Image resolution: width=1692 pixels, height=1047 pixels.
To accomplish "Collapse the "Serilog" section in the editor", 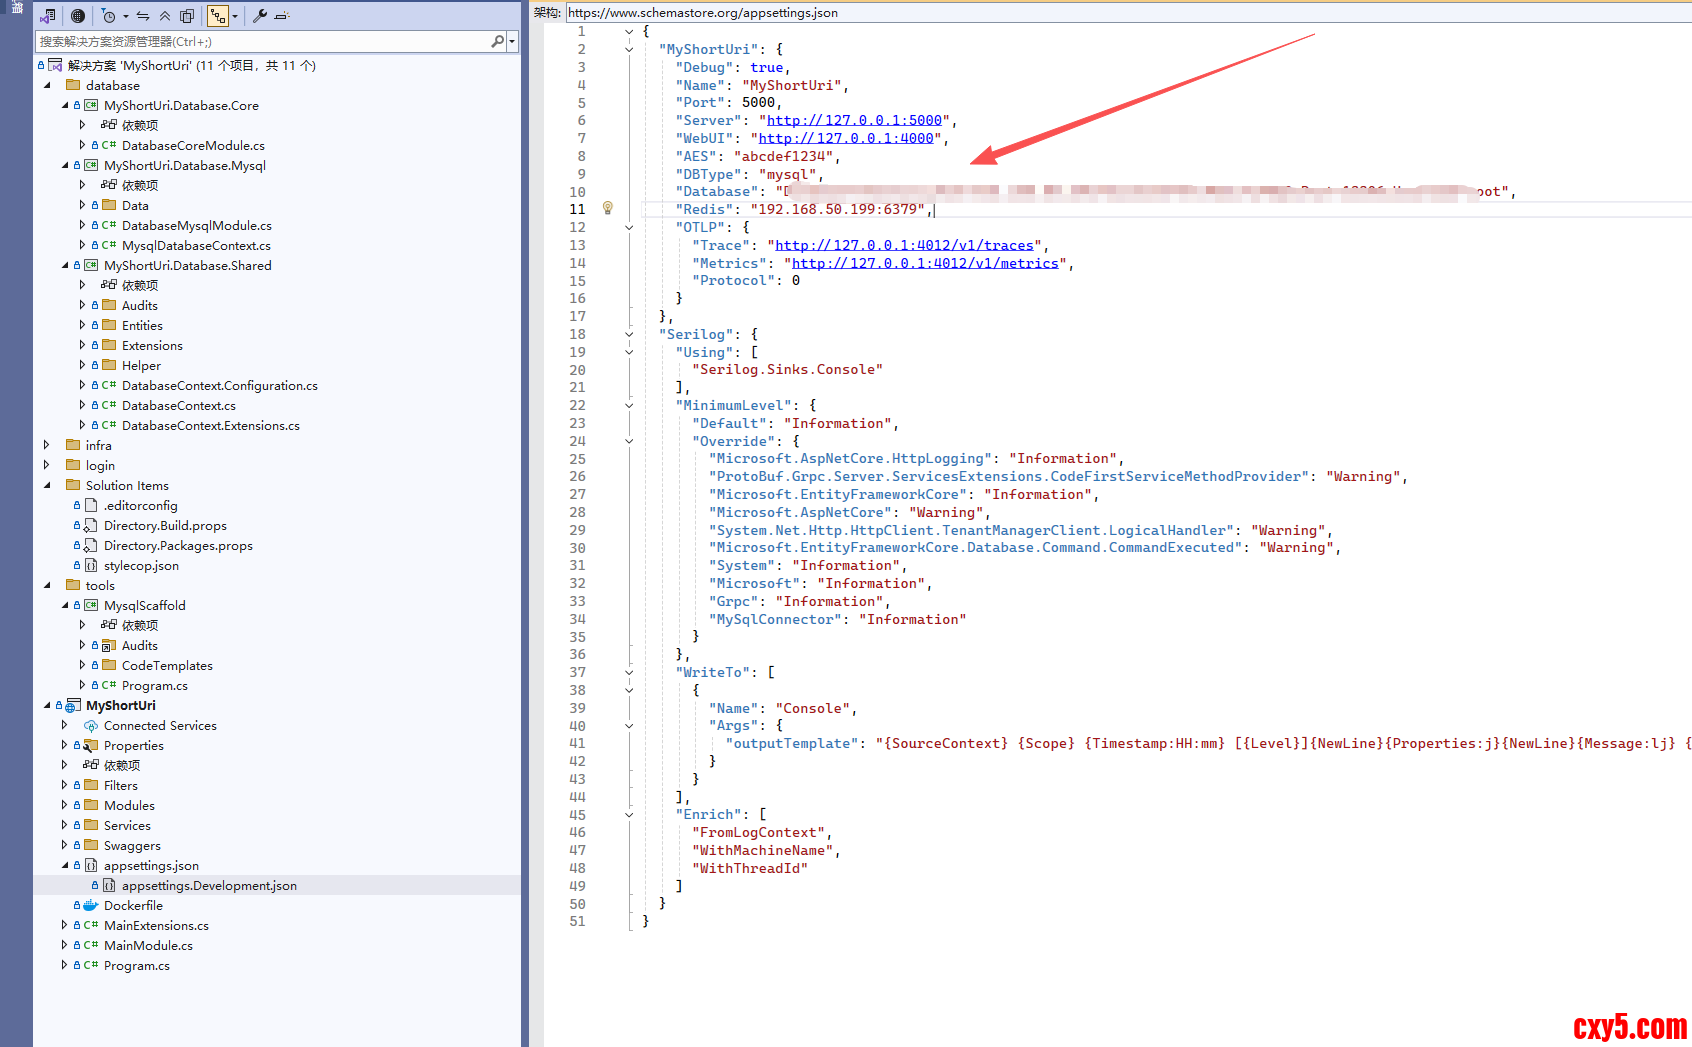I will [629, 334].
